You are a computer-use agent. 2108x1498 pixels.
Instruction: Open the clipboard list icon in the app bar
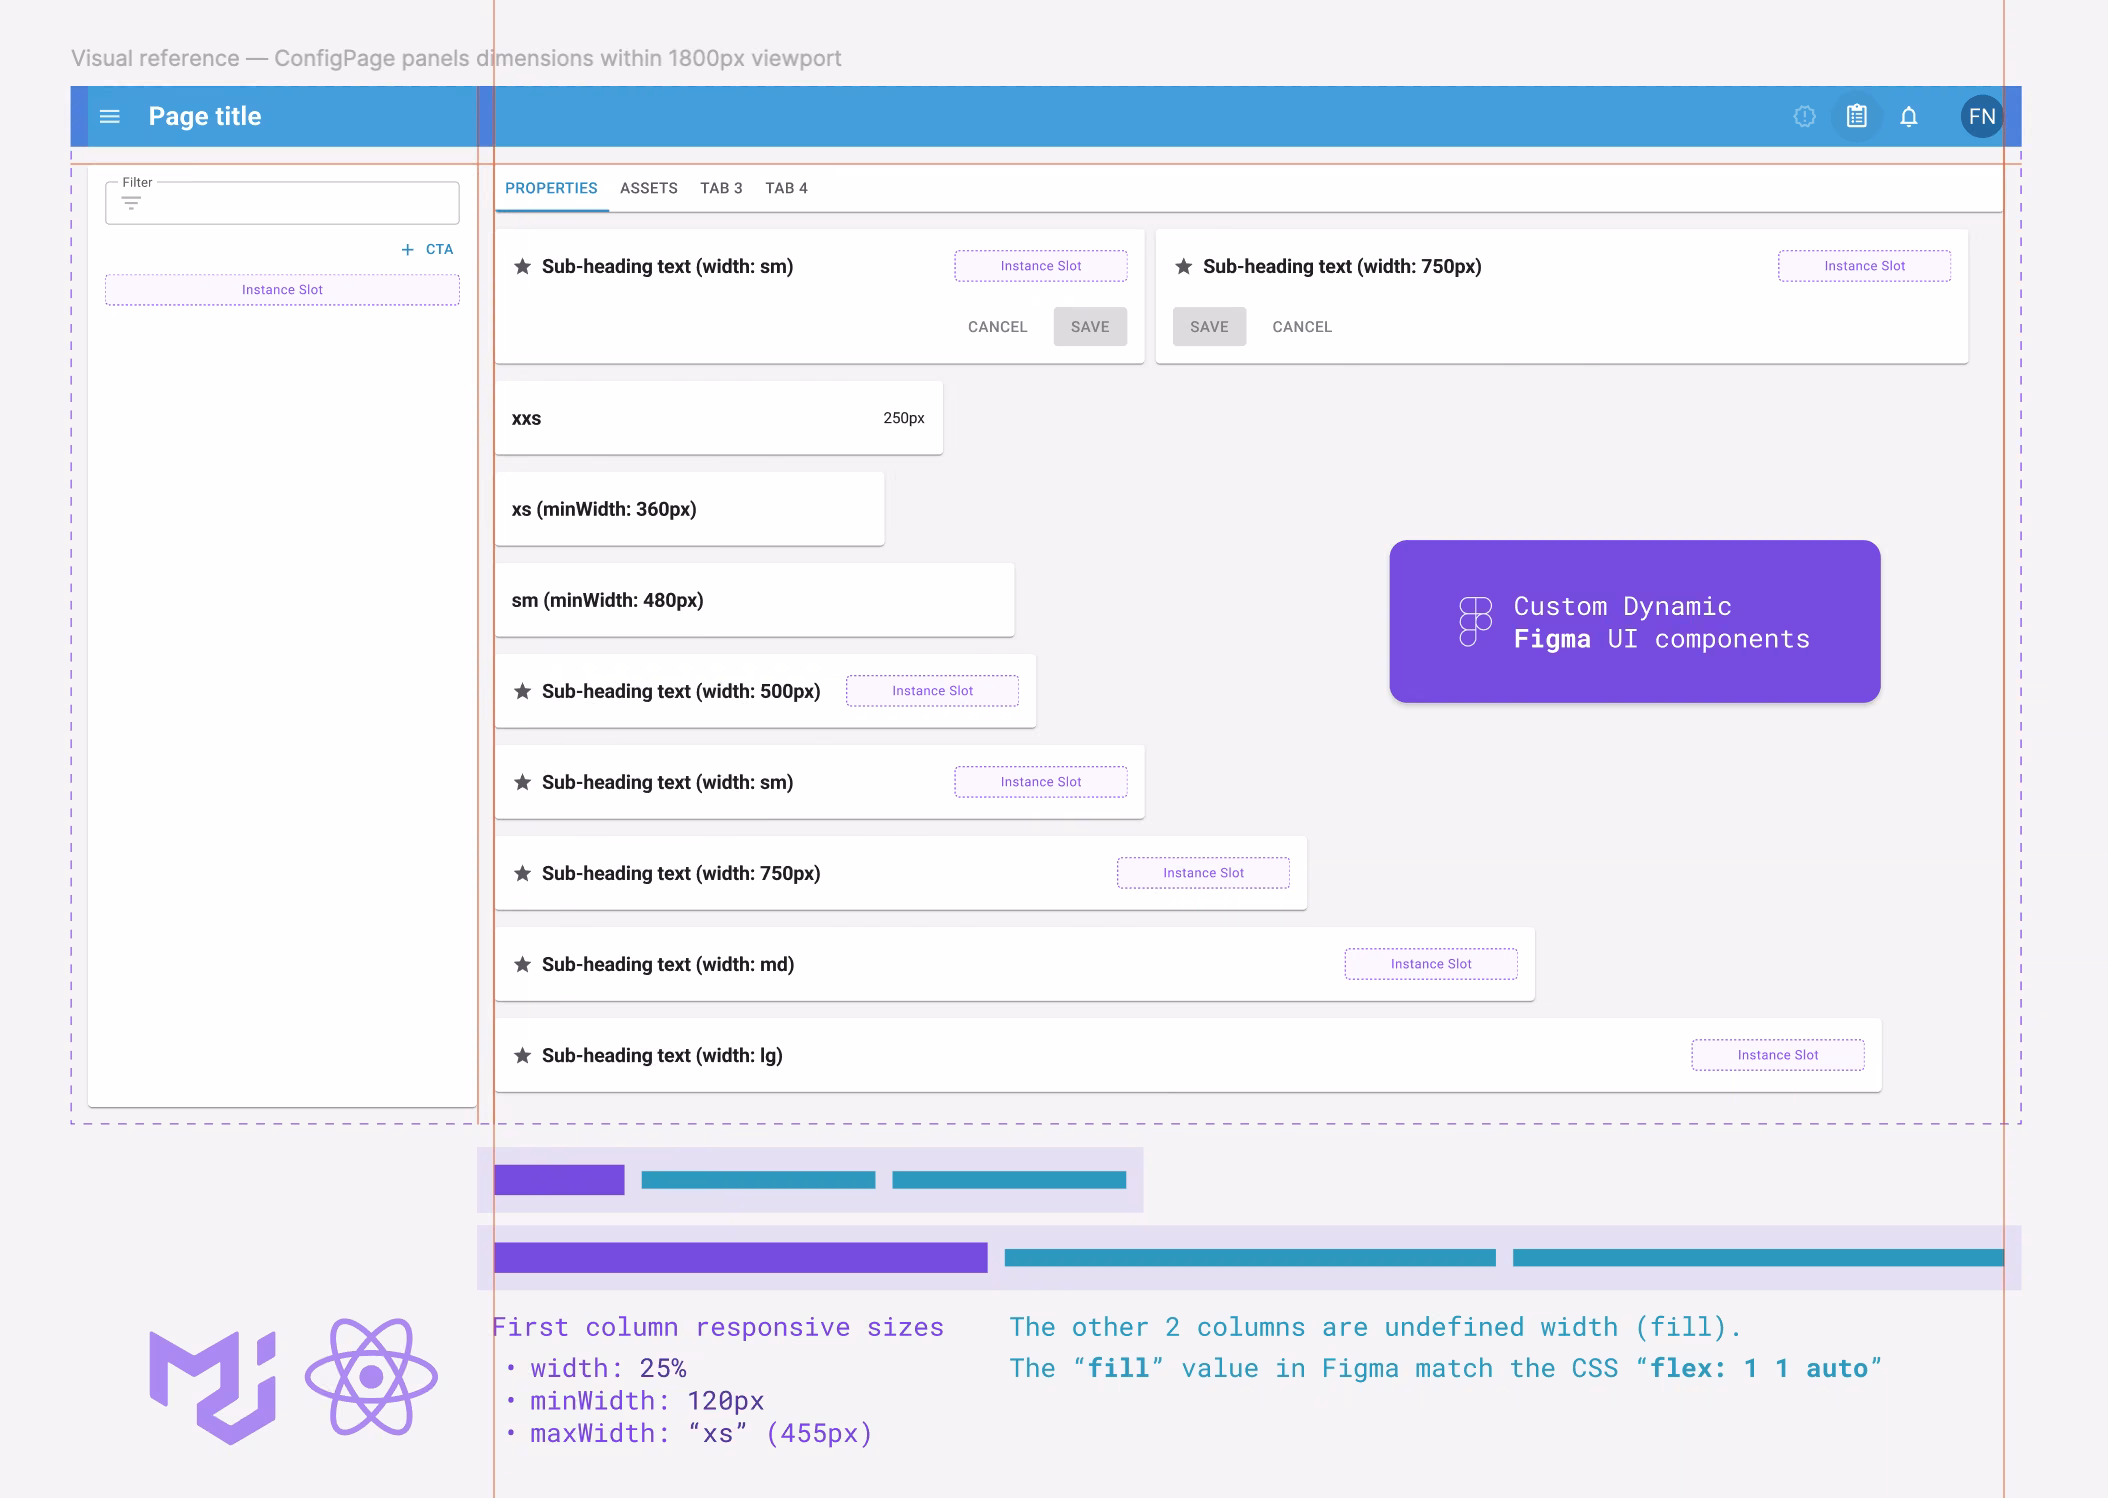pyautogui.click(x=1857, y=117)
